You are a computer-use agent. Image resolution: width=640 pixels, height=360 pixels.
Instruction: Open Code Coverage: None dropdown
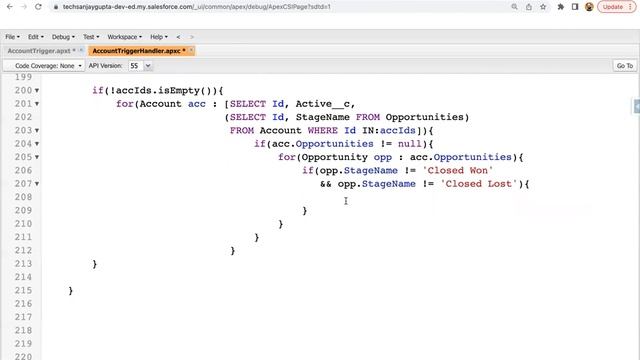(44, 65)
